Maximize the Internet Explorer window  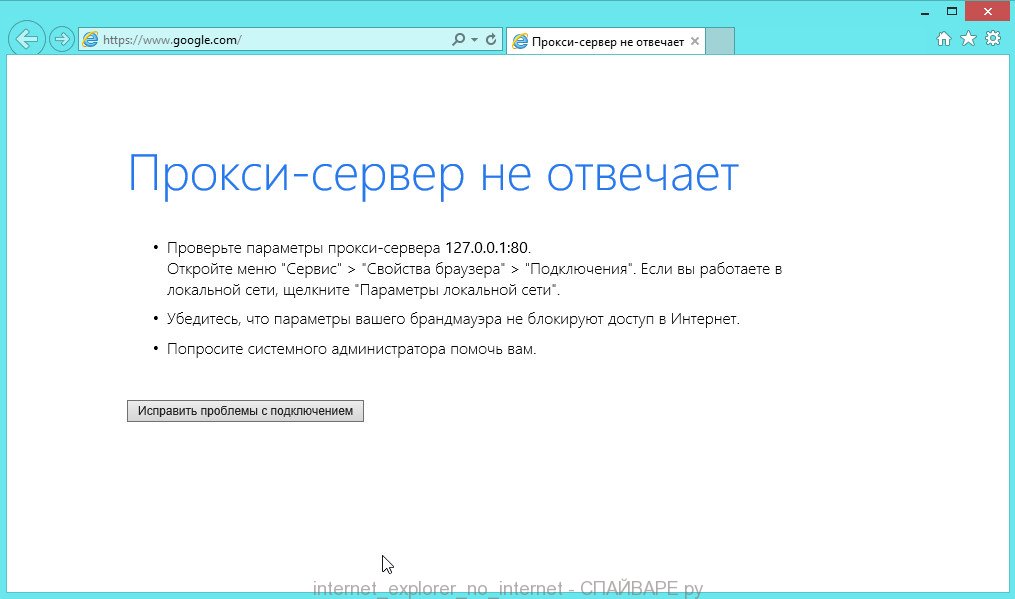pyautogui.click(x=952, y=12)
